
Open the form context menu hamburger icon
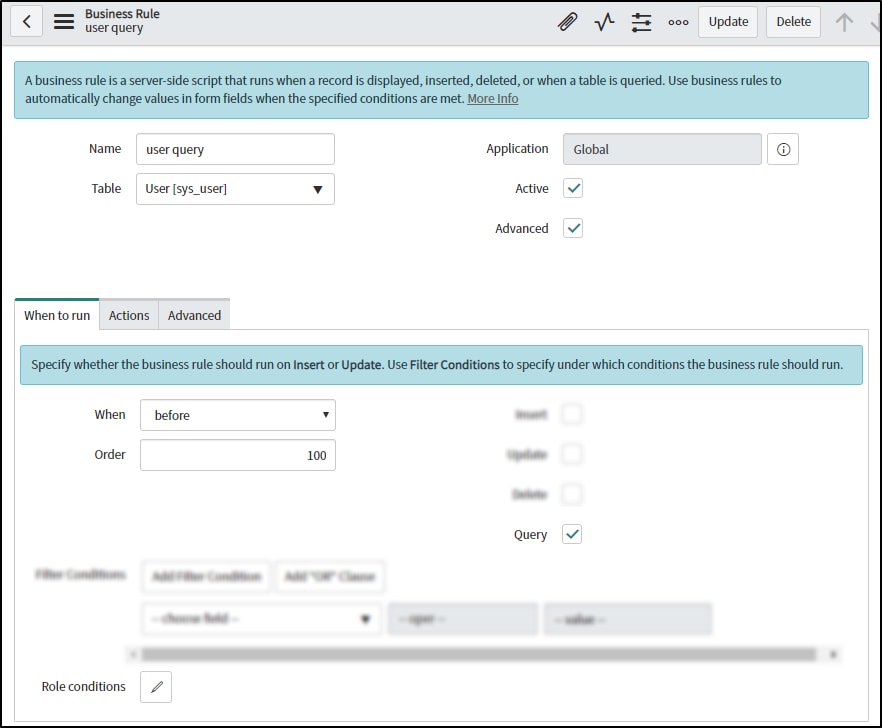coord(62,20)
